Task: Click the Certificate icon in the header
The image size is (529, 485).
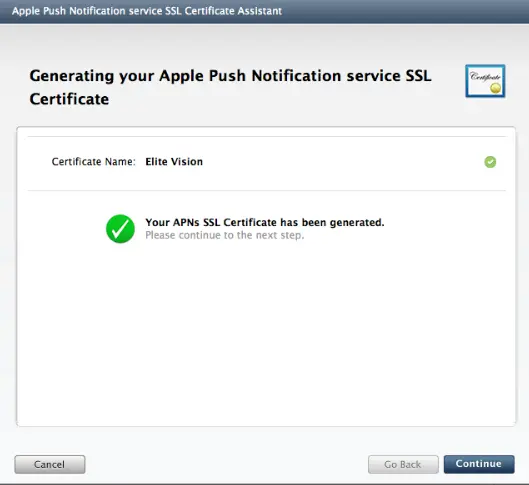Action: pyautogui.click(x=485, y=81)
